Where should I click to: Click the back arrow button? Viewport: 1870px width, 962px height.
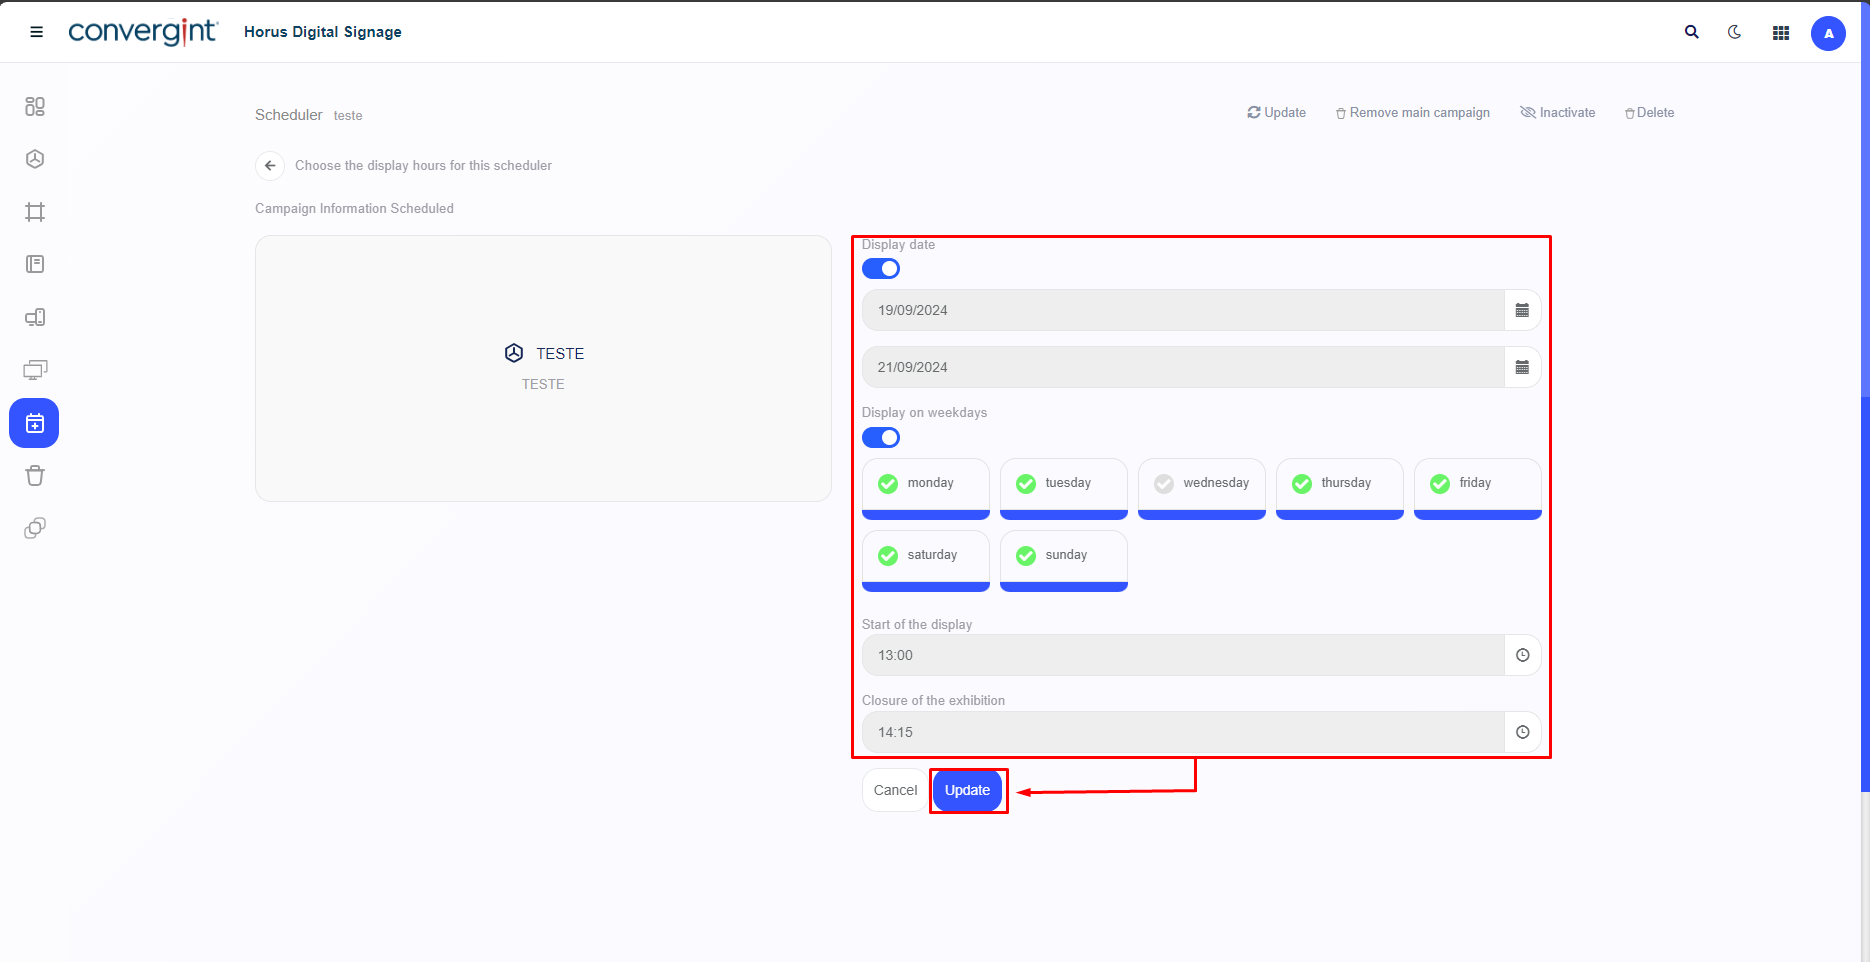(x=270, y=166)
